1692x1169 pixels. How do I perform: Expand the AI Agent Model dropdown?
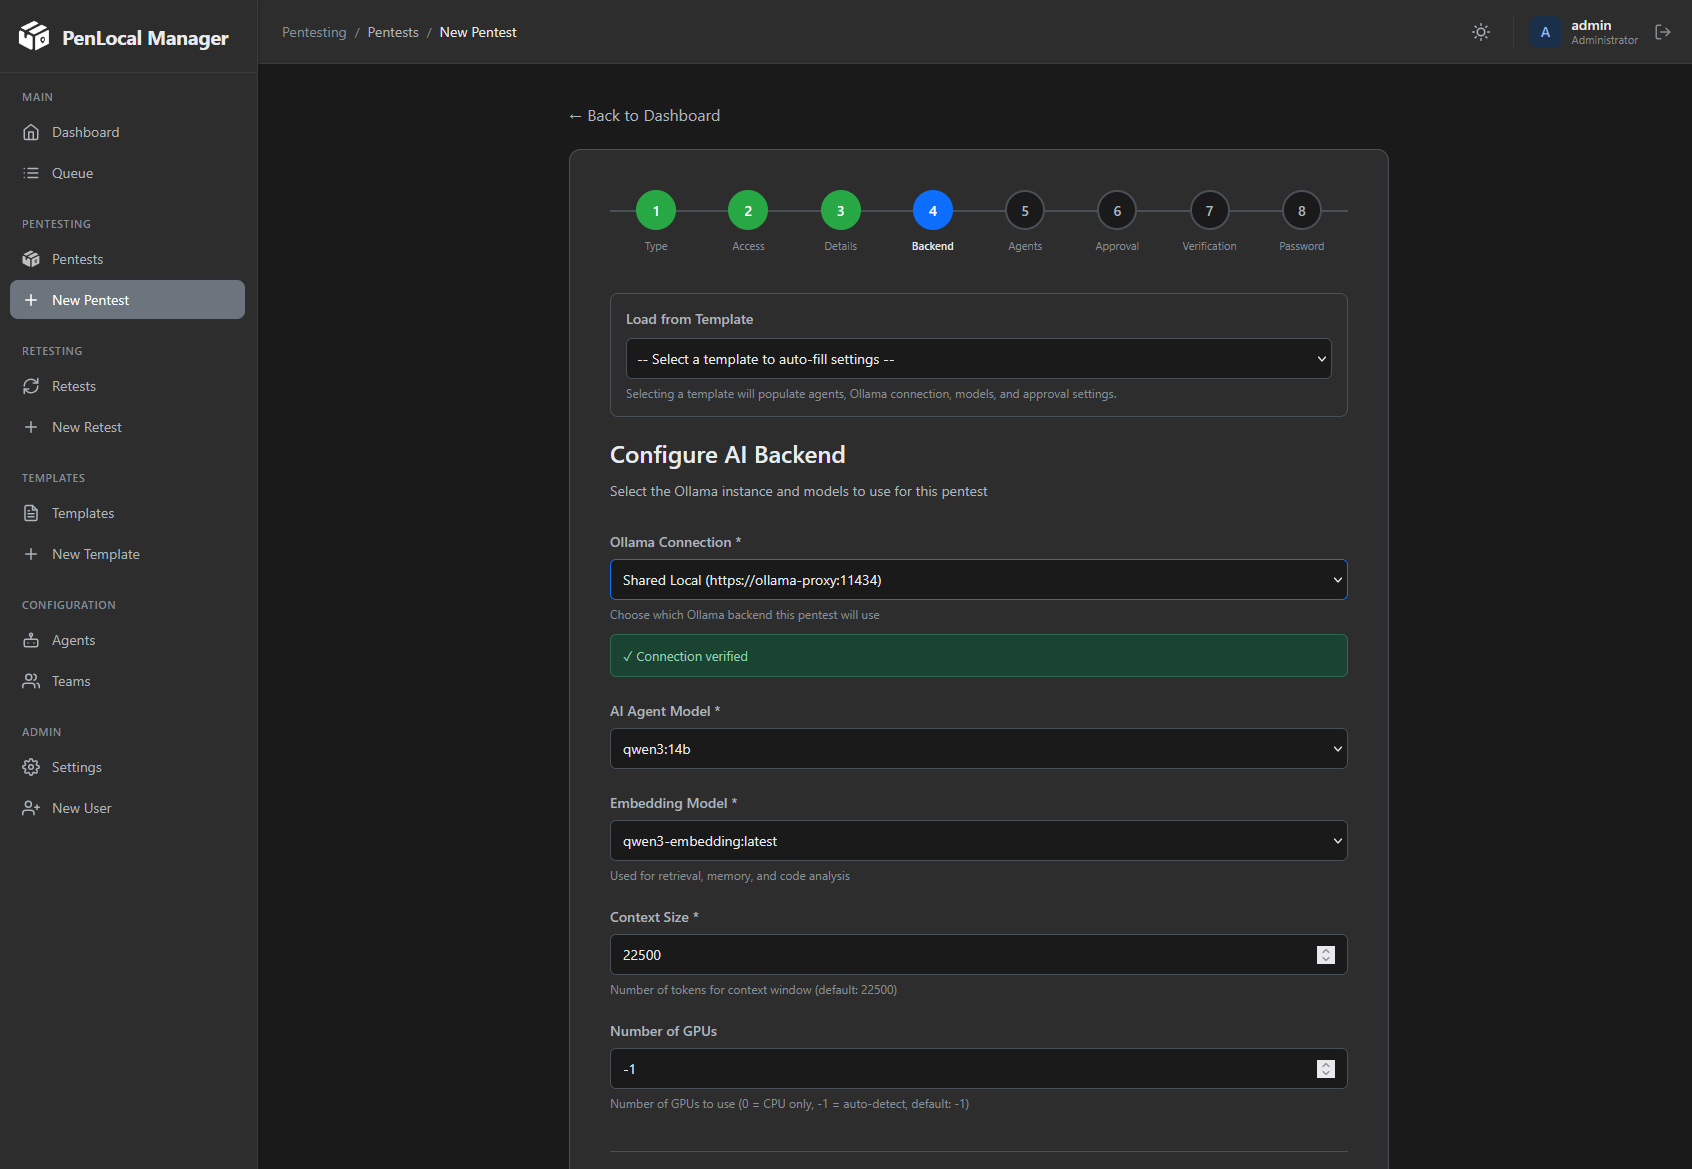978,749
